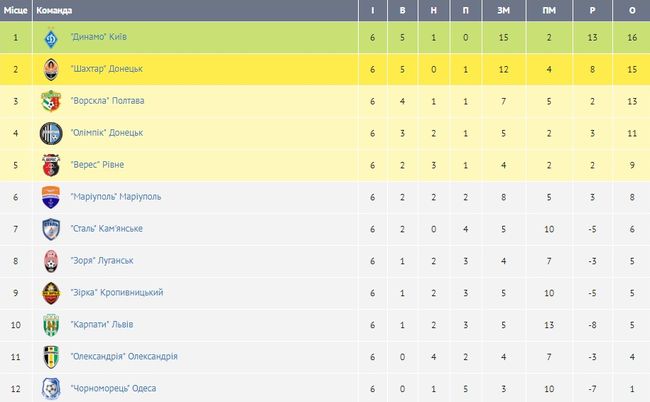Screen dimensions: 650x402
Task: Select the Команда column header
Action: click(54, 10)
